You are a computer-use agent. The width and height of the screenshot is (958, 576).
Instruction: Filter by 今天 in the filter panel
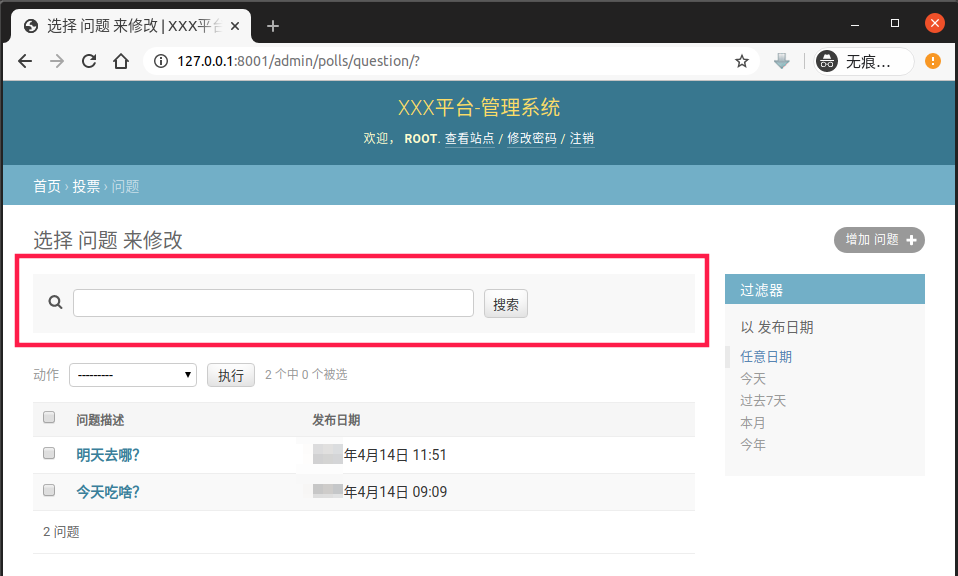click(x=753, y=379)
